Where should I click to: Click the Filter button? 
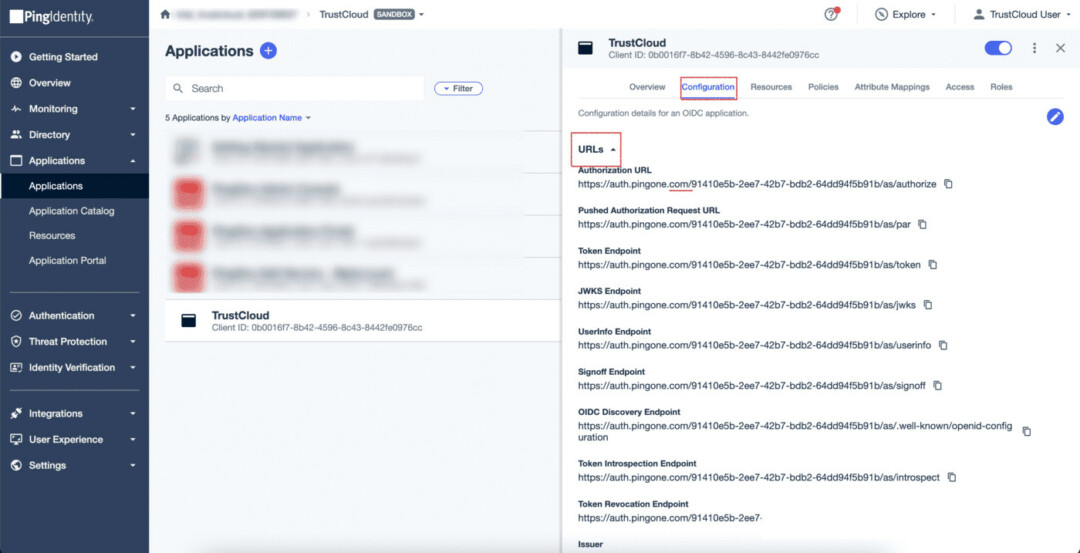pos(458,89)
